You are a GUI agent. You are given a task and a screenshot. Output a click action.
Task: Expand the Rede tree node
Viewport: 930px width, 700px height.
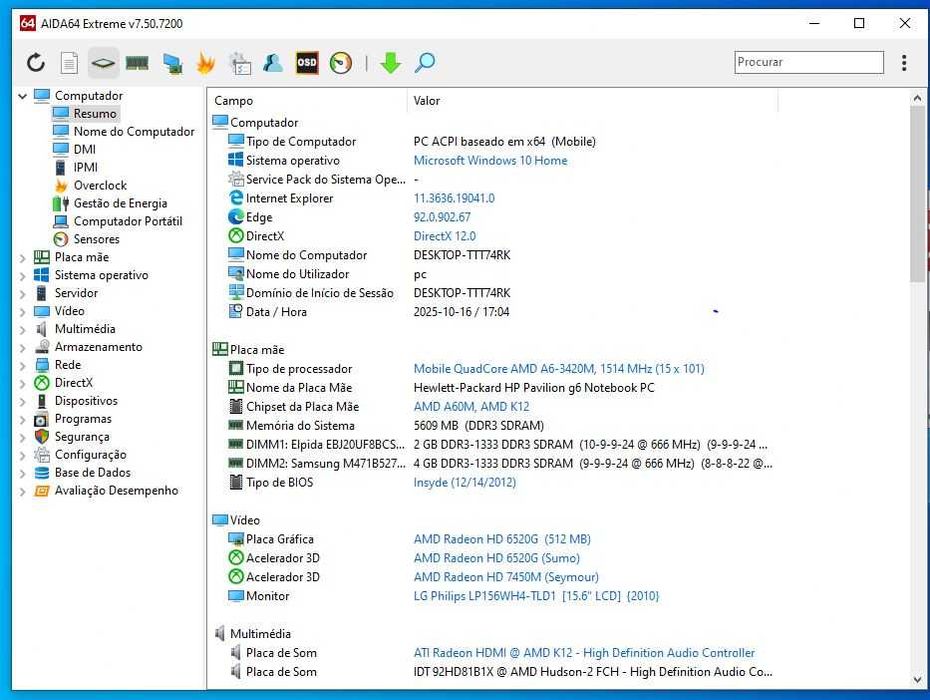23,365
